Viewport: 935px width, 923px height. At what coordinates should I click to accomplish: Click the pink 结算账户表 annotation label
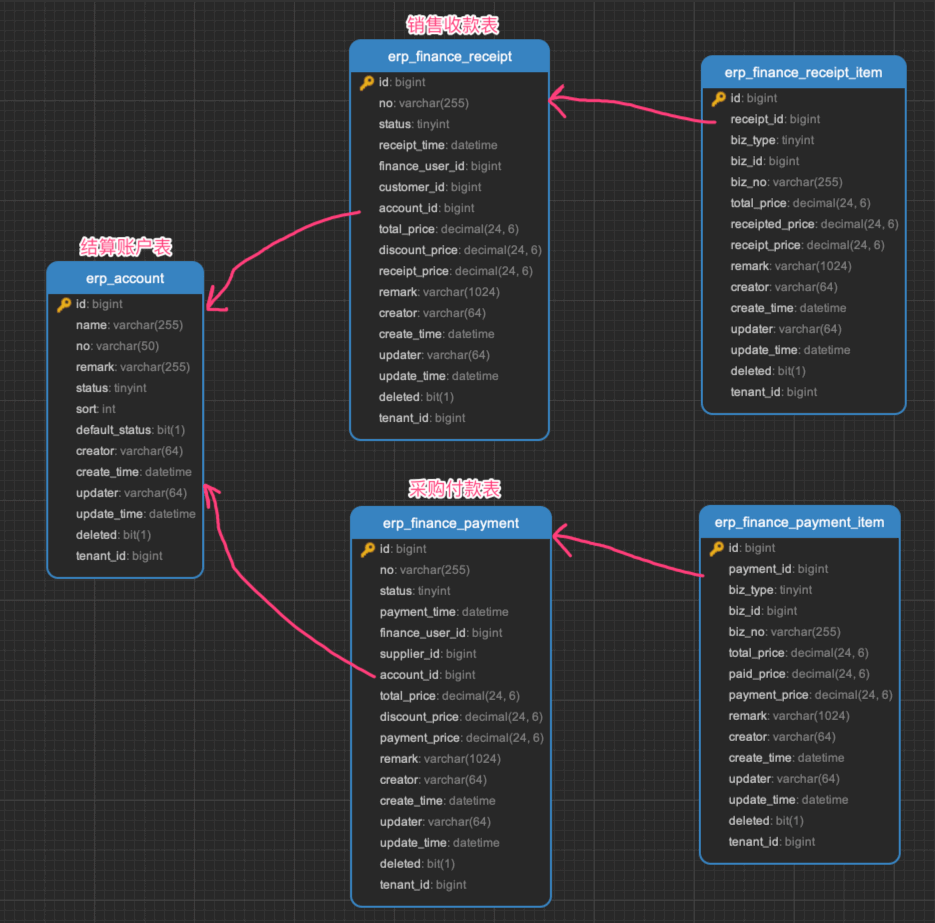pyautogui.click(x=125, y=247)
